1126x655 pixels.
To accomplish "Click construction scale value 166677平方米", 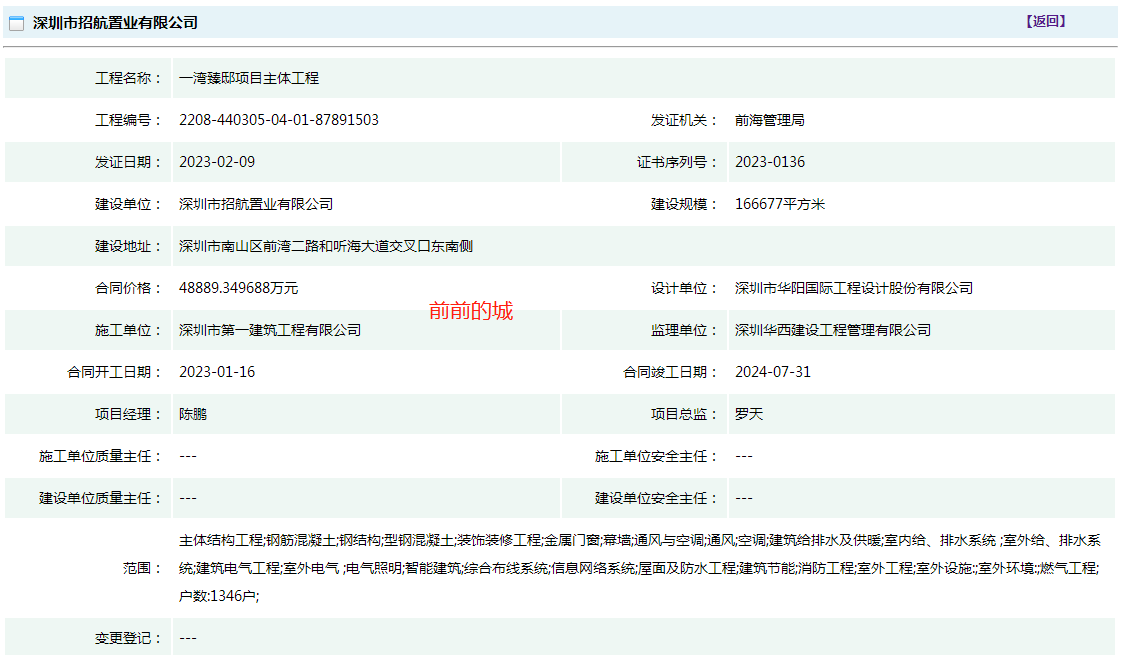I will click(779, 204).
